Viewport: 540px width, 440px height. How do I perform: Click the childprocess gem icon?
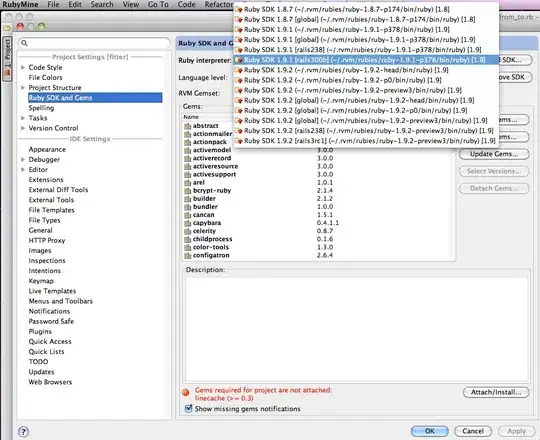click(187, 239)
